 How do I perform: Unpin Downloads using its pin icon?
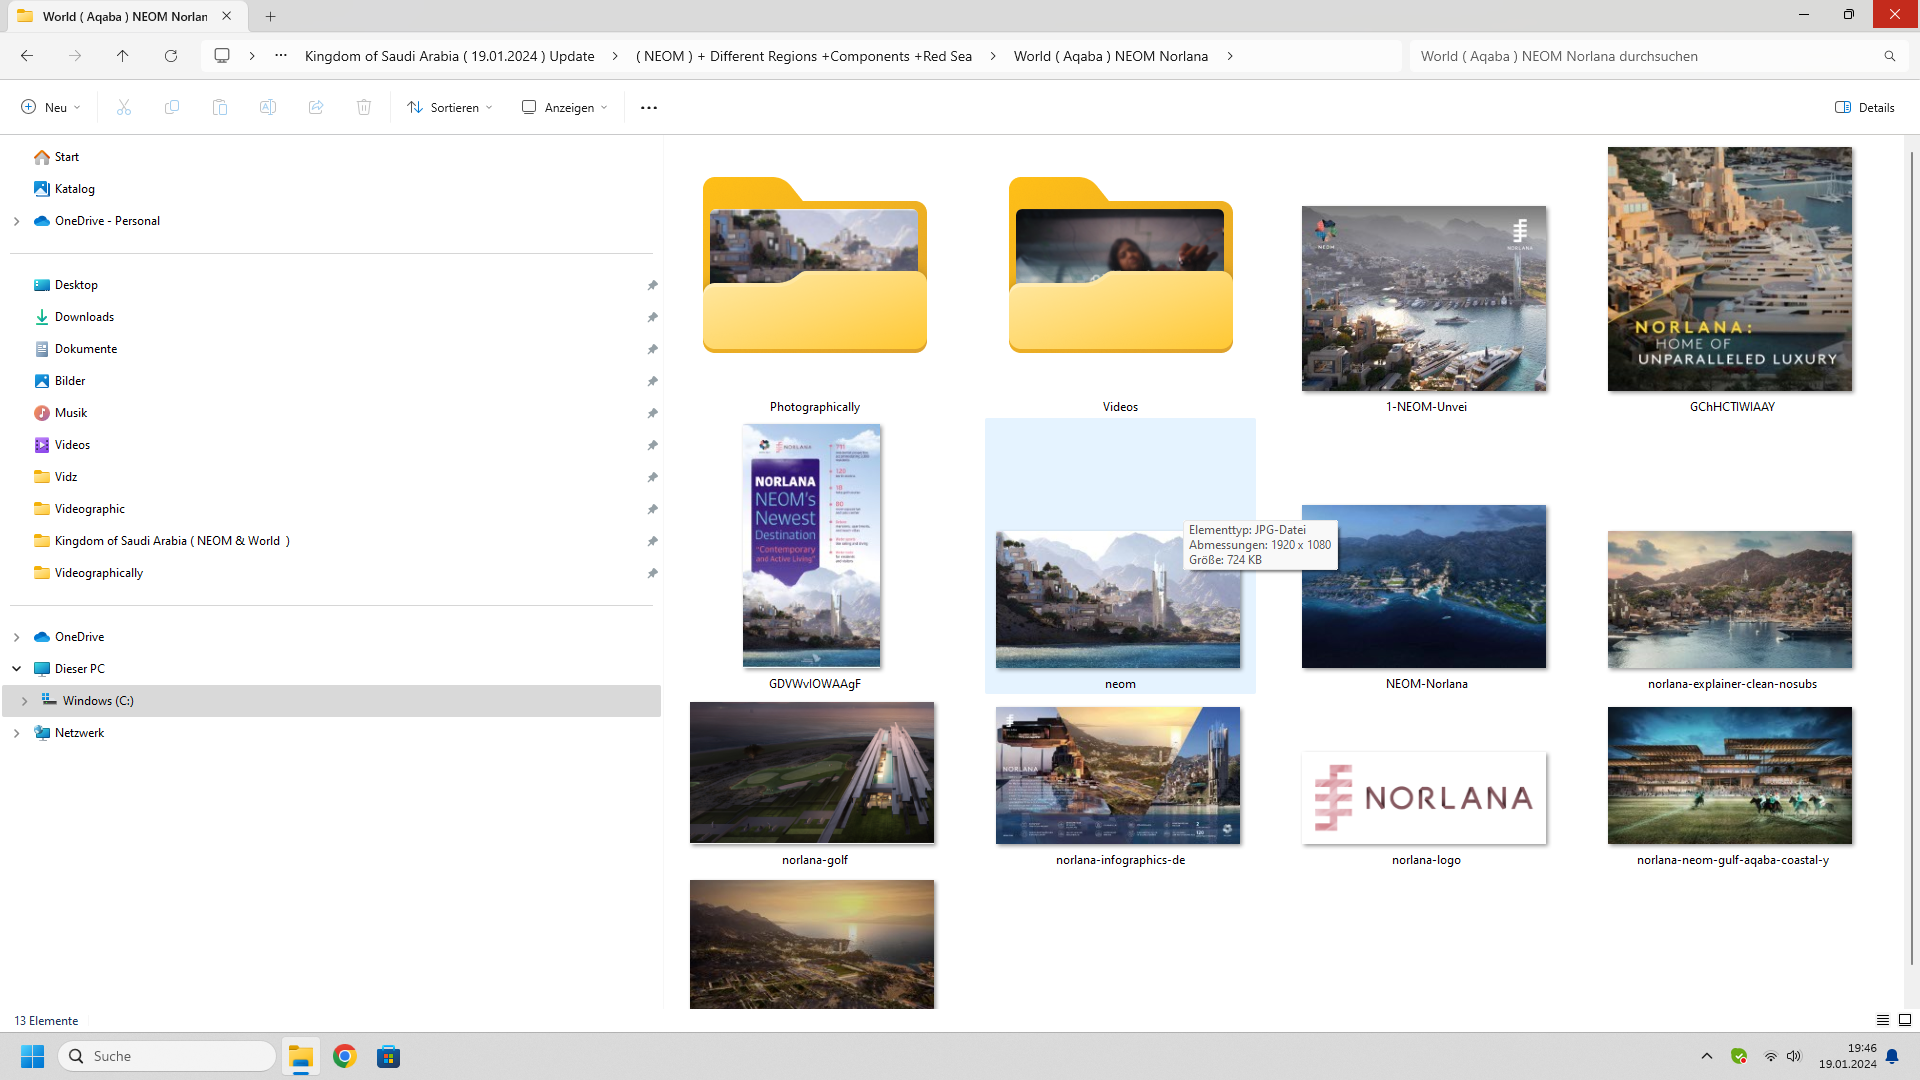tap(652, 317)
